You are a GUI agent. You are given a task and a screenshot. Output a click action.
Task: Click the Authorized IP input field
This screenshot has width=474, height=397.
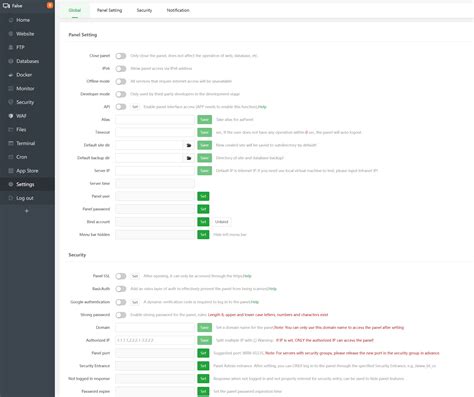[x=155, y=340]
